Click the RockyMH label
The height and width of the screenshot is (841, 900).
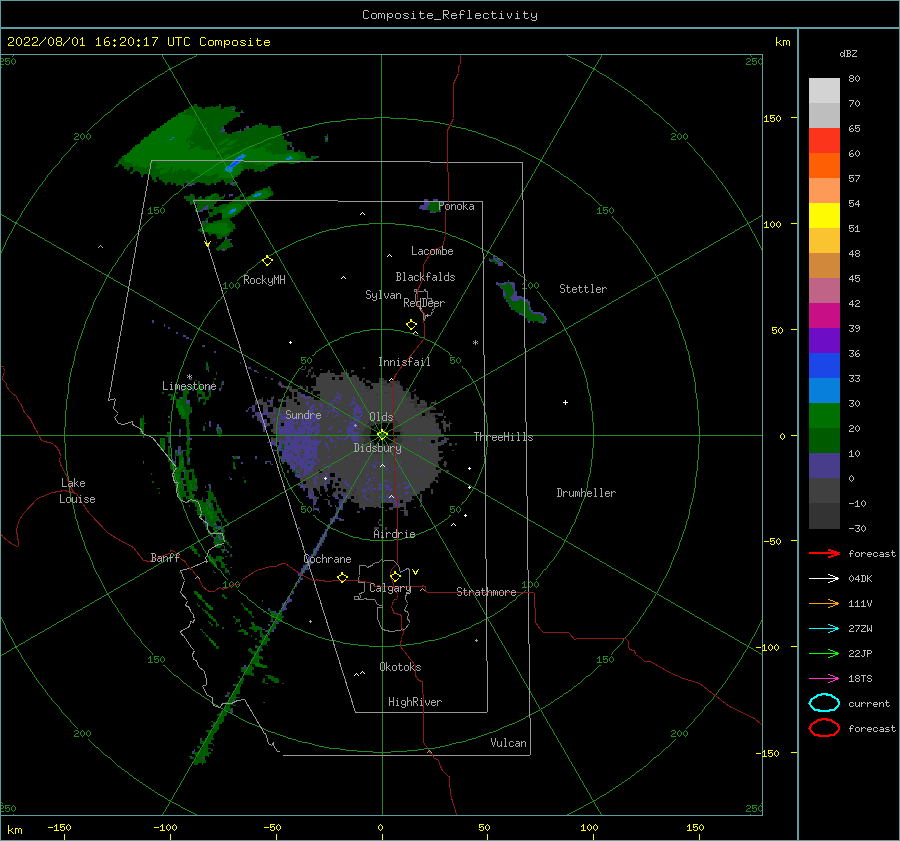coord(264,280)
